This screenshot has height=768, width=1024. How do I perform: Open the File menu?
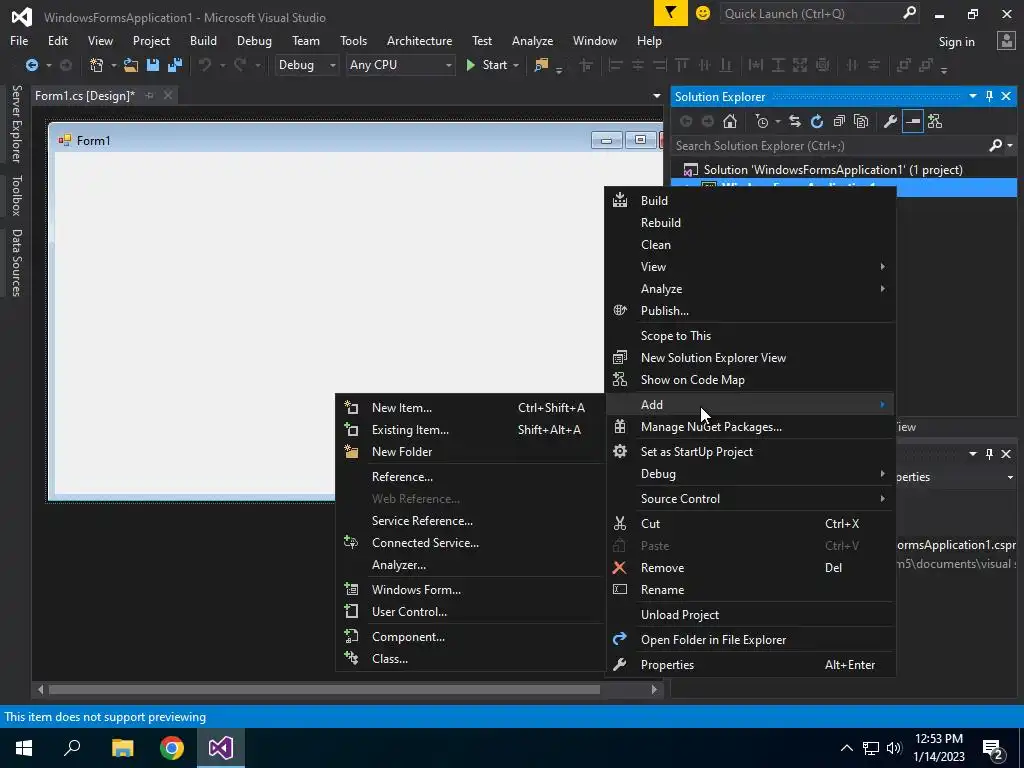click(x=19, y=40)
